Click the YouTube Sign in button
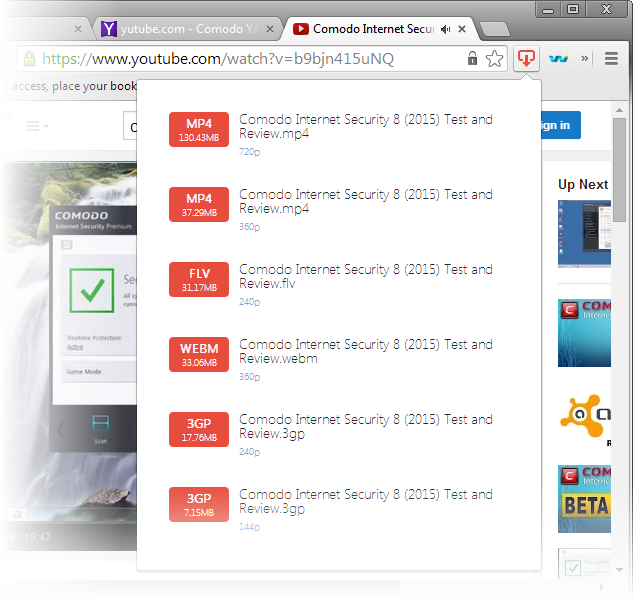Image resolution: width=633 pixels, height=601 pixels. (x=561, y=125)
